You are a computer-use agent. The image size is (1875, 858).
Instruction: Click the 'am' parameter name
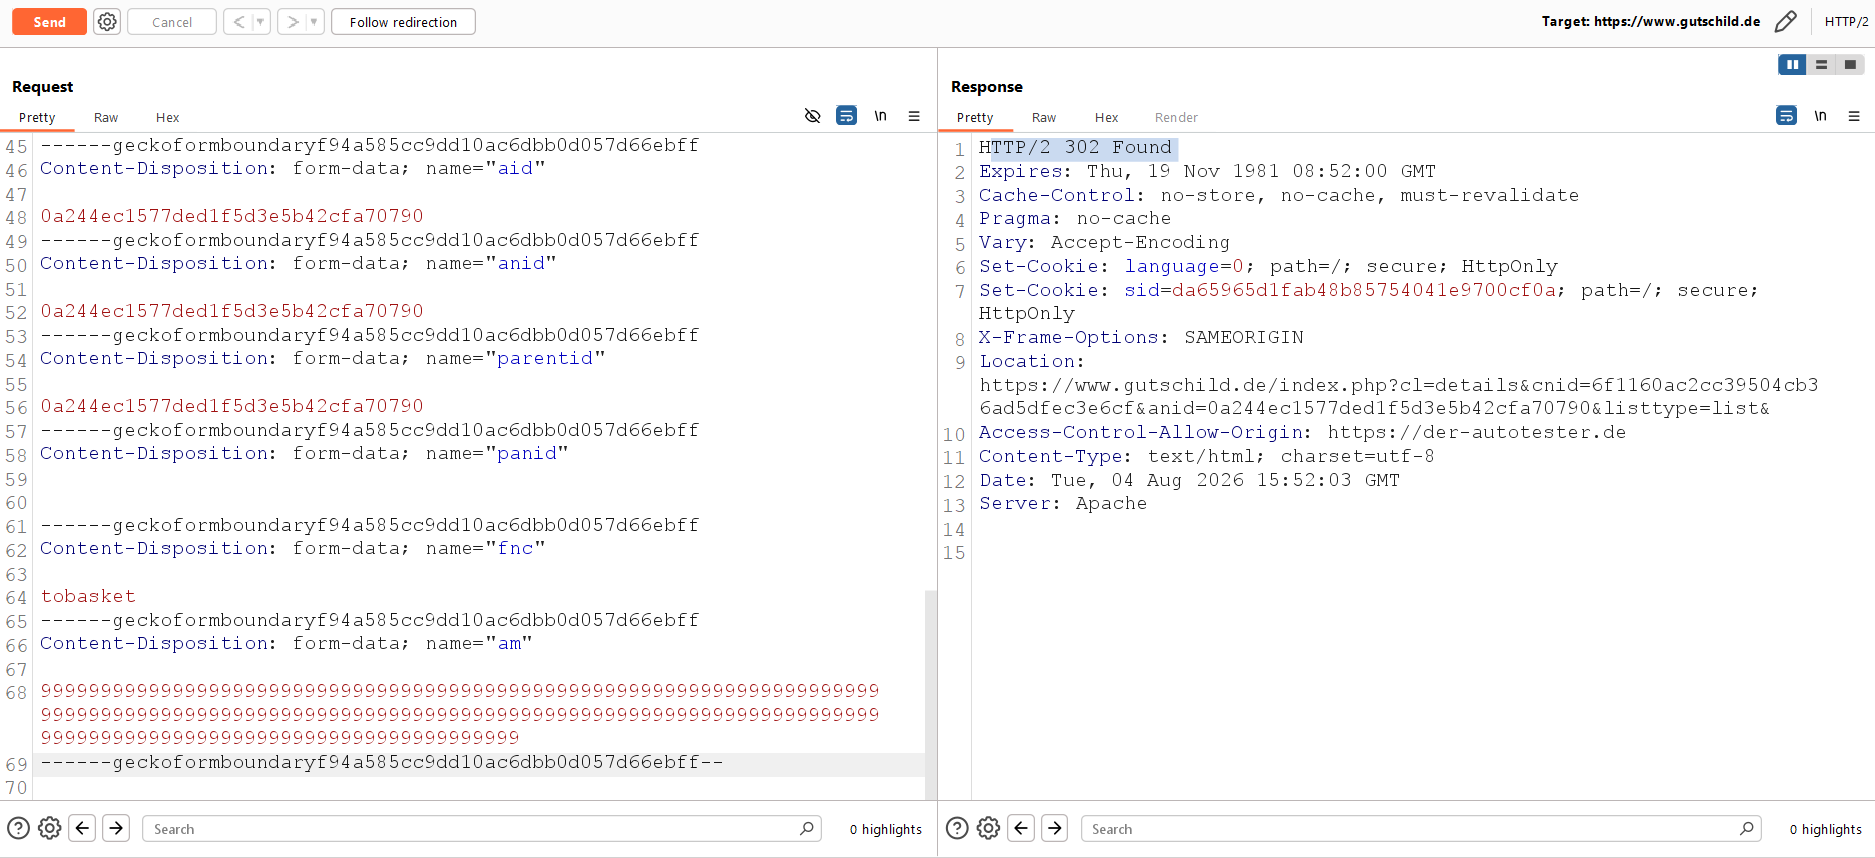click(510, 643)
